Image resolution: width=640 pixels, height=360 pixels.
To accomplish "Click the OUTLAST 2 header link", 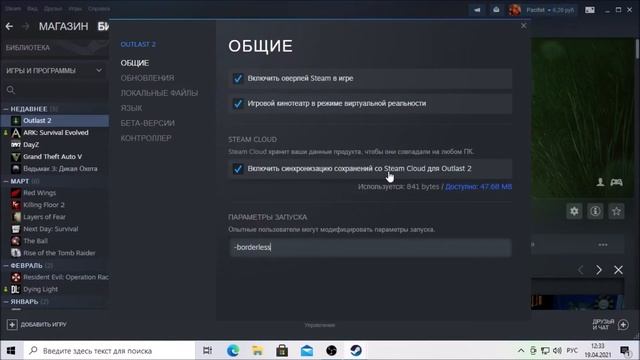I will (x=138, y=44).
